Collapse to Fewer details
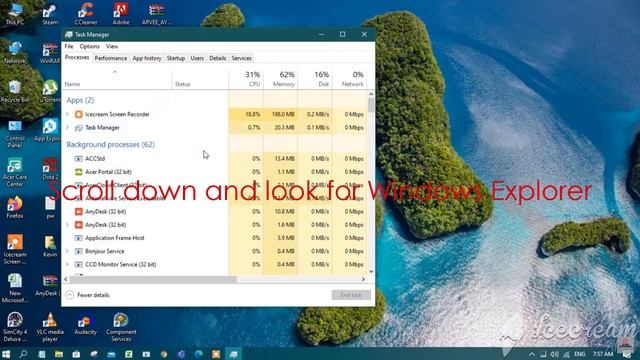The image size is (640, 360). point(88,295)
